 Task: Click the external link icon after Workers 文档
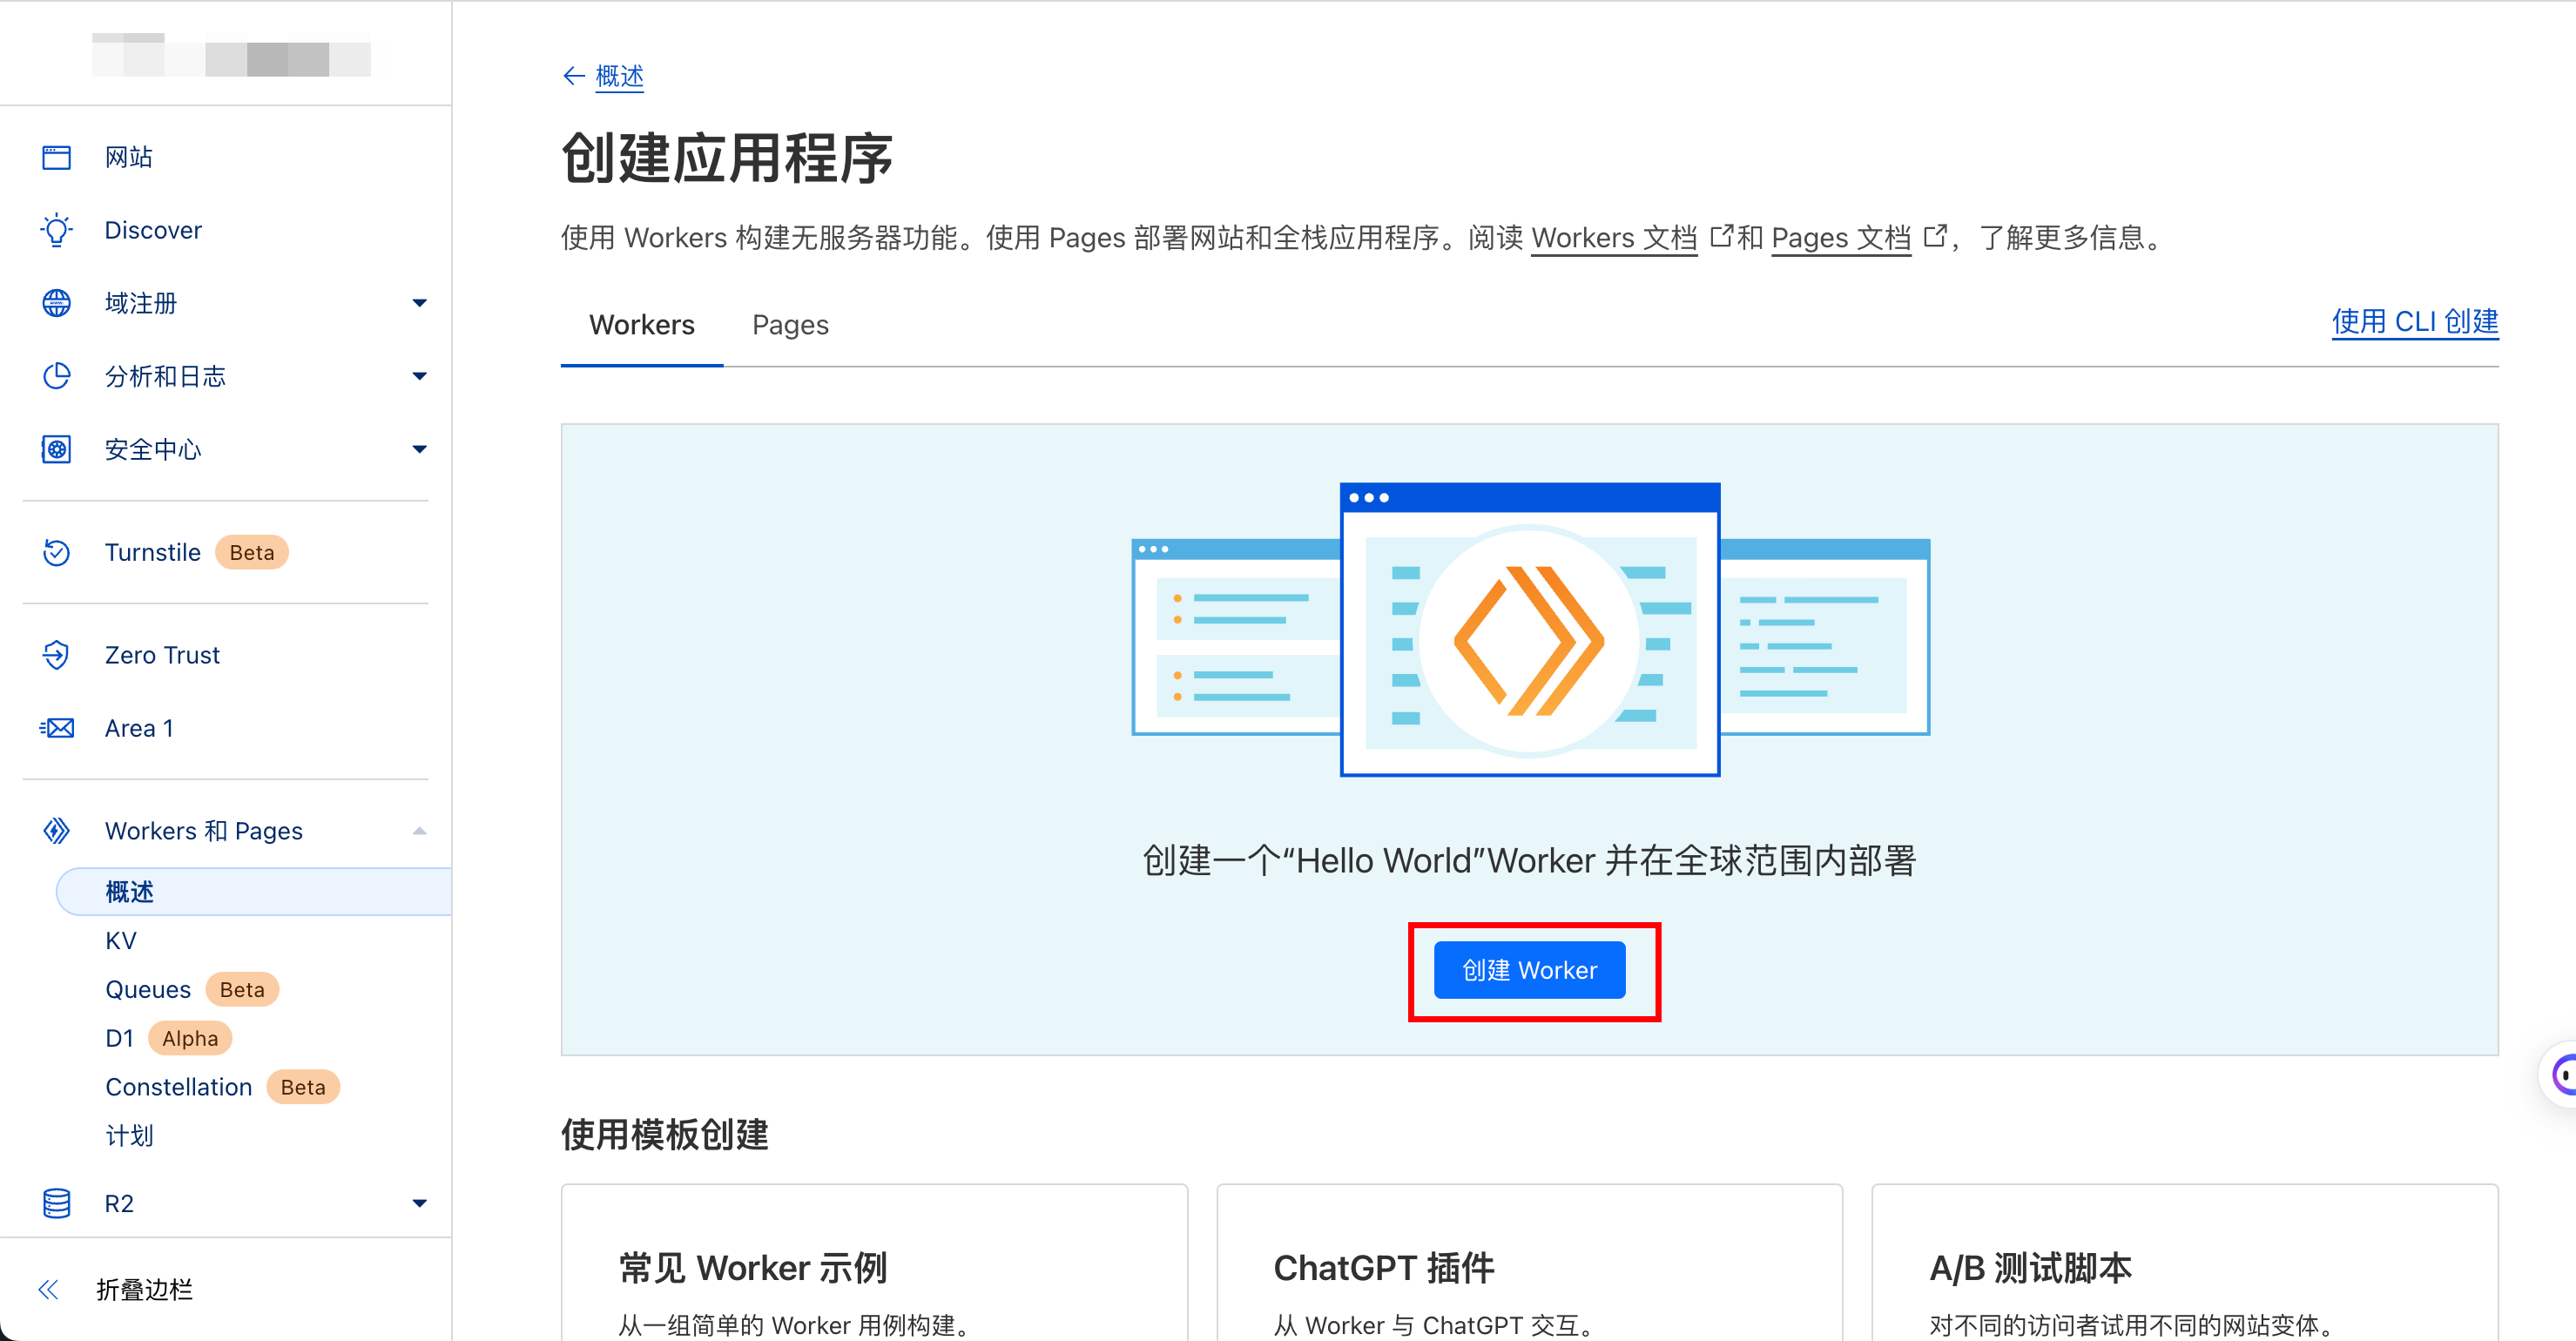[1720, 236]
